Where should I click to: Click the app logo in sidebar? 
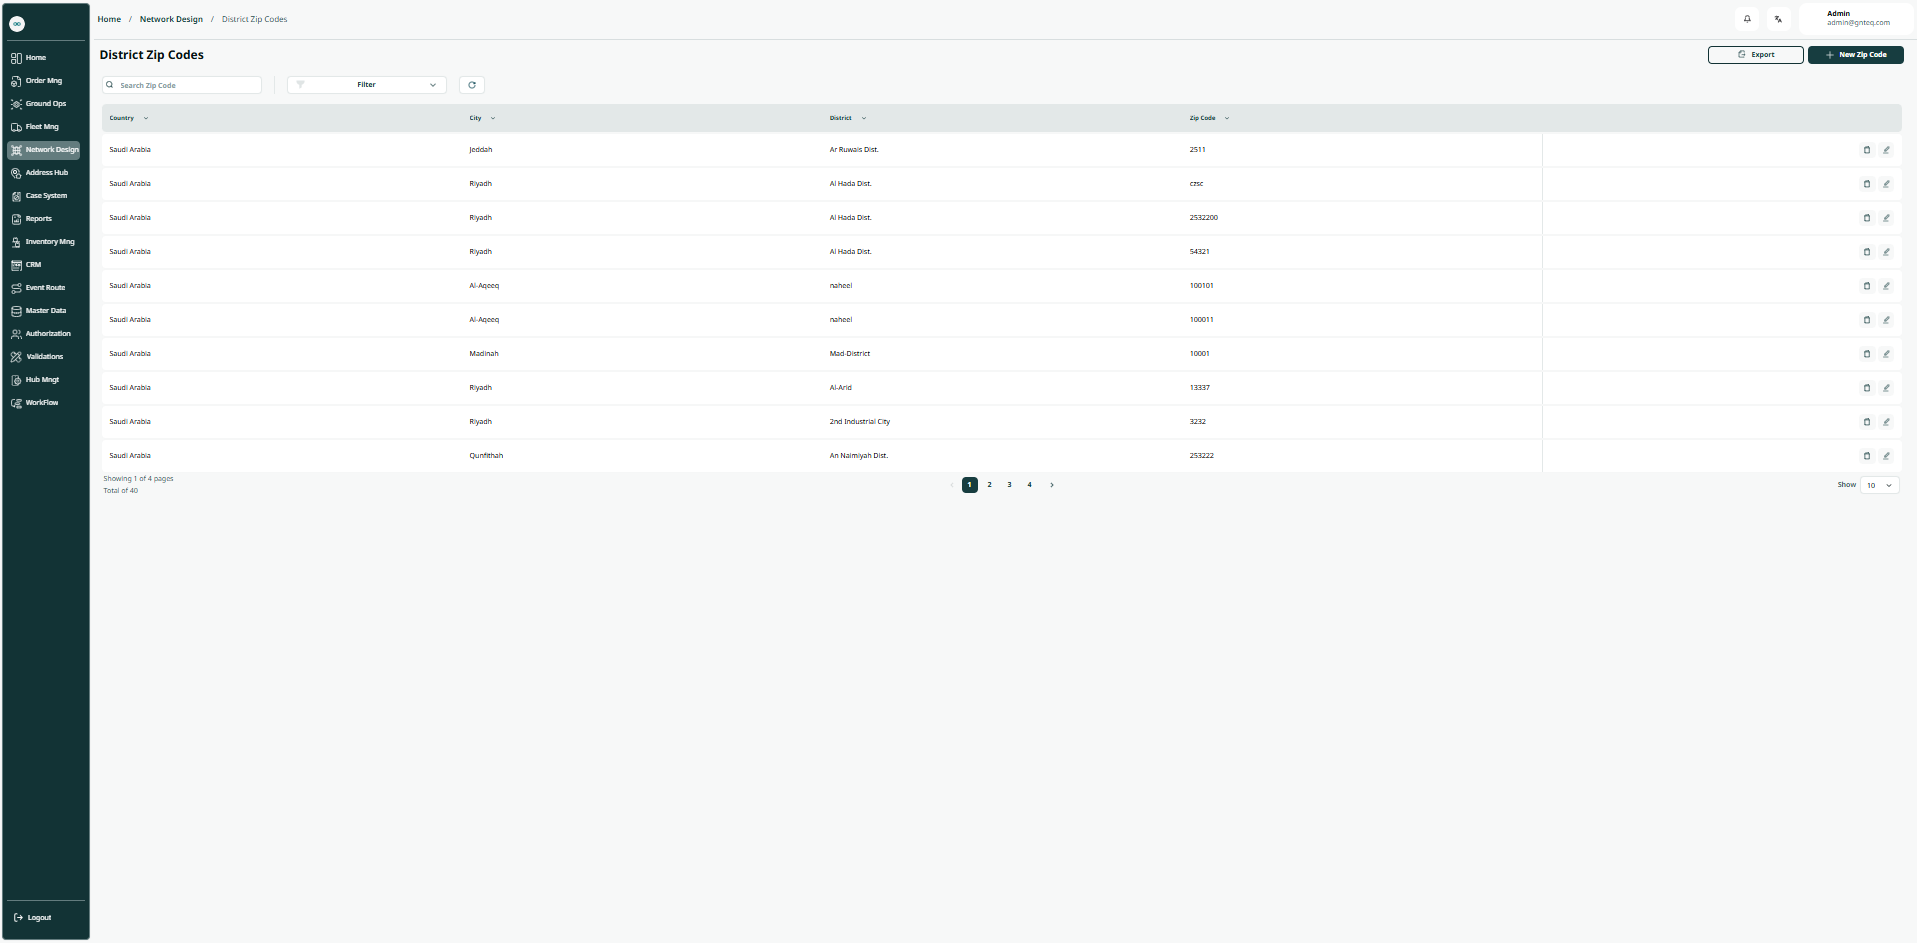pos(17,24)
